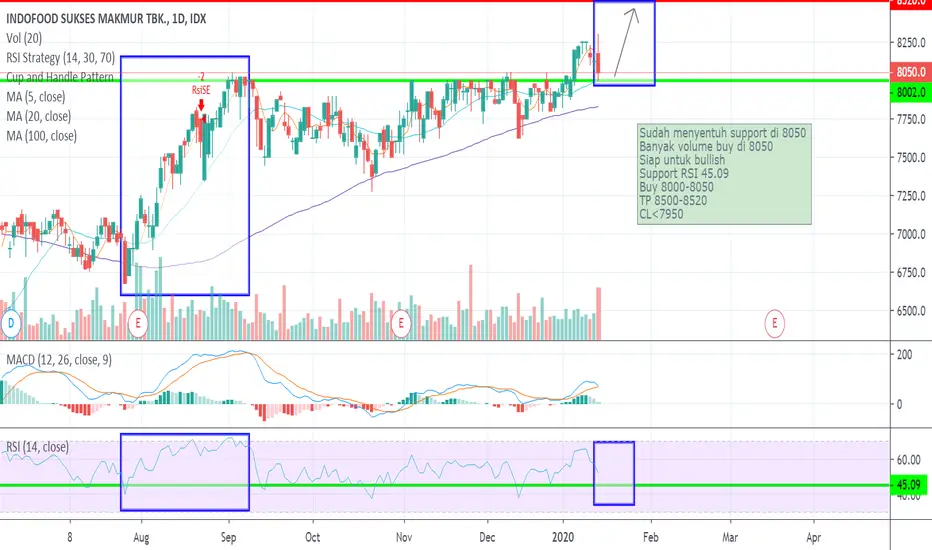Click the E earnings marker between Mar and Apr
This screenshot has height=550, width=932.
click(x=774, y=323)
